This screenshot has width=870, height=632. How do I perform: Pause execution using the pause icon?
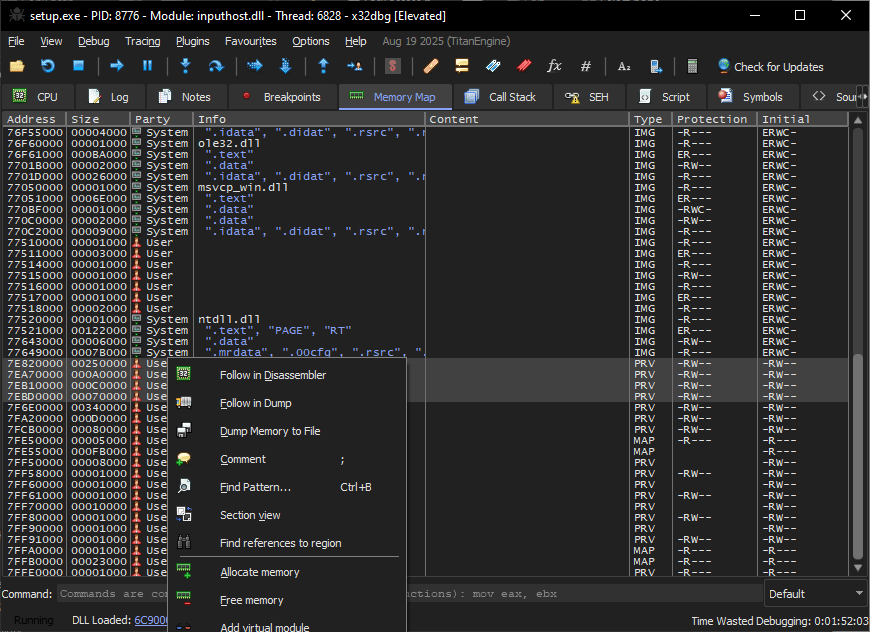pyautogui.click(x=147, y=67)
